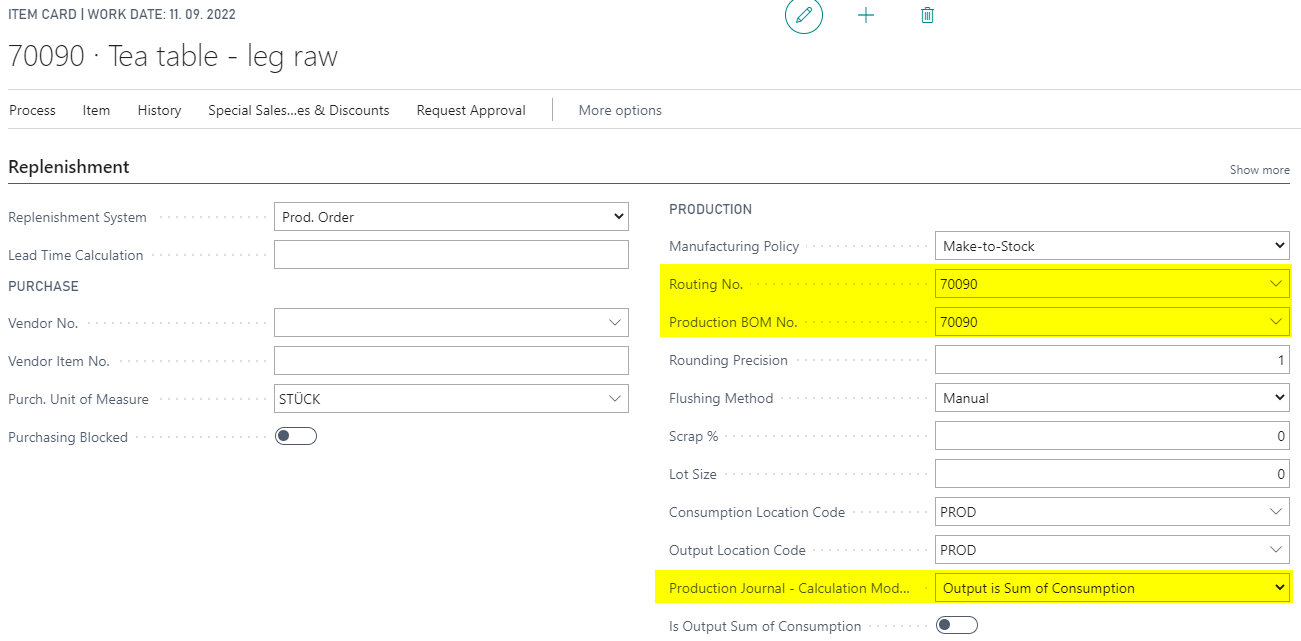Open the Manufacturing Policy dropdown
Image resolution: width=1301 pixels, height=641 pixels.
click(1112, 246)
